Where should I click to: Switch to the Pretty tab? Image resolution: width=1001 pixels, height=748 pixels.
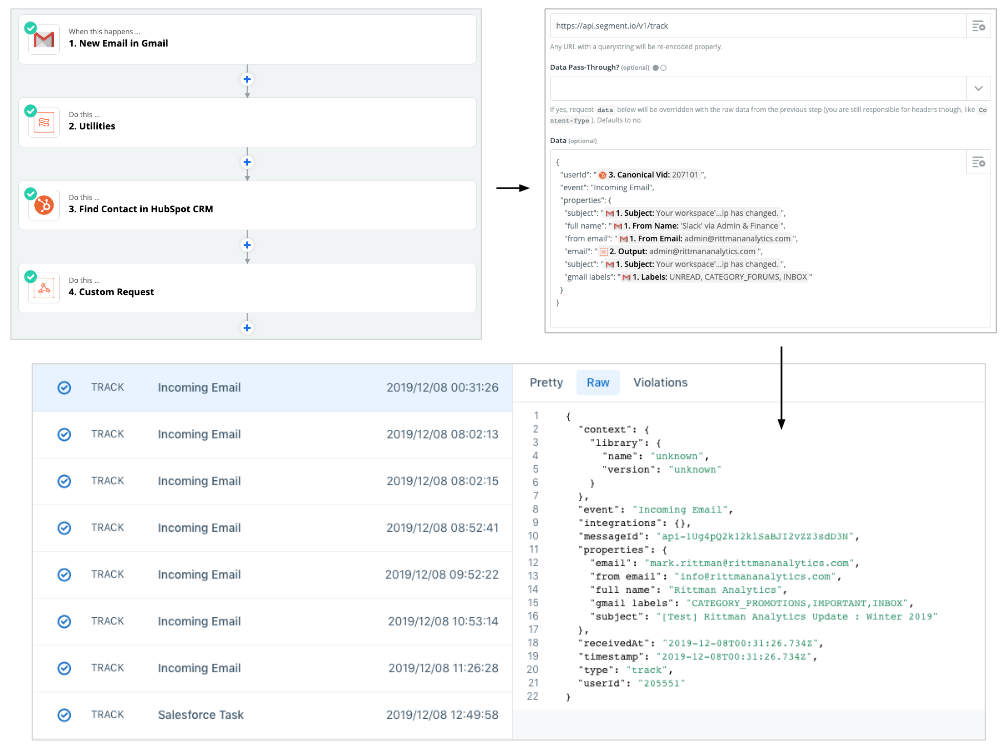(x=546, y=383)
